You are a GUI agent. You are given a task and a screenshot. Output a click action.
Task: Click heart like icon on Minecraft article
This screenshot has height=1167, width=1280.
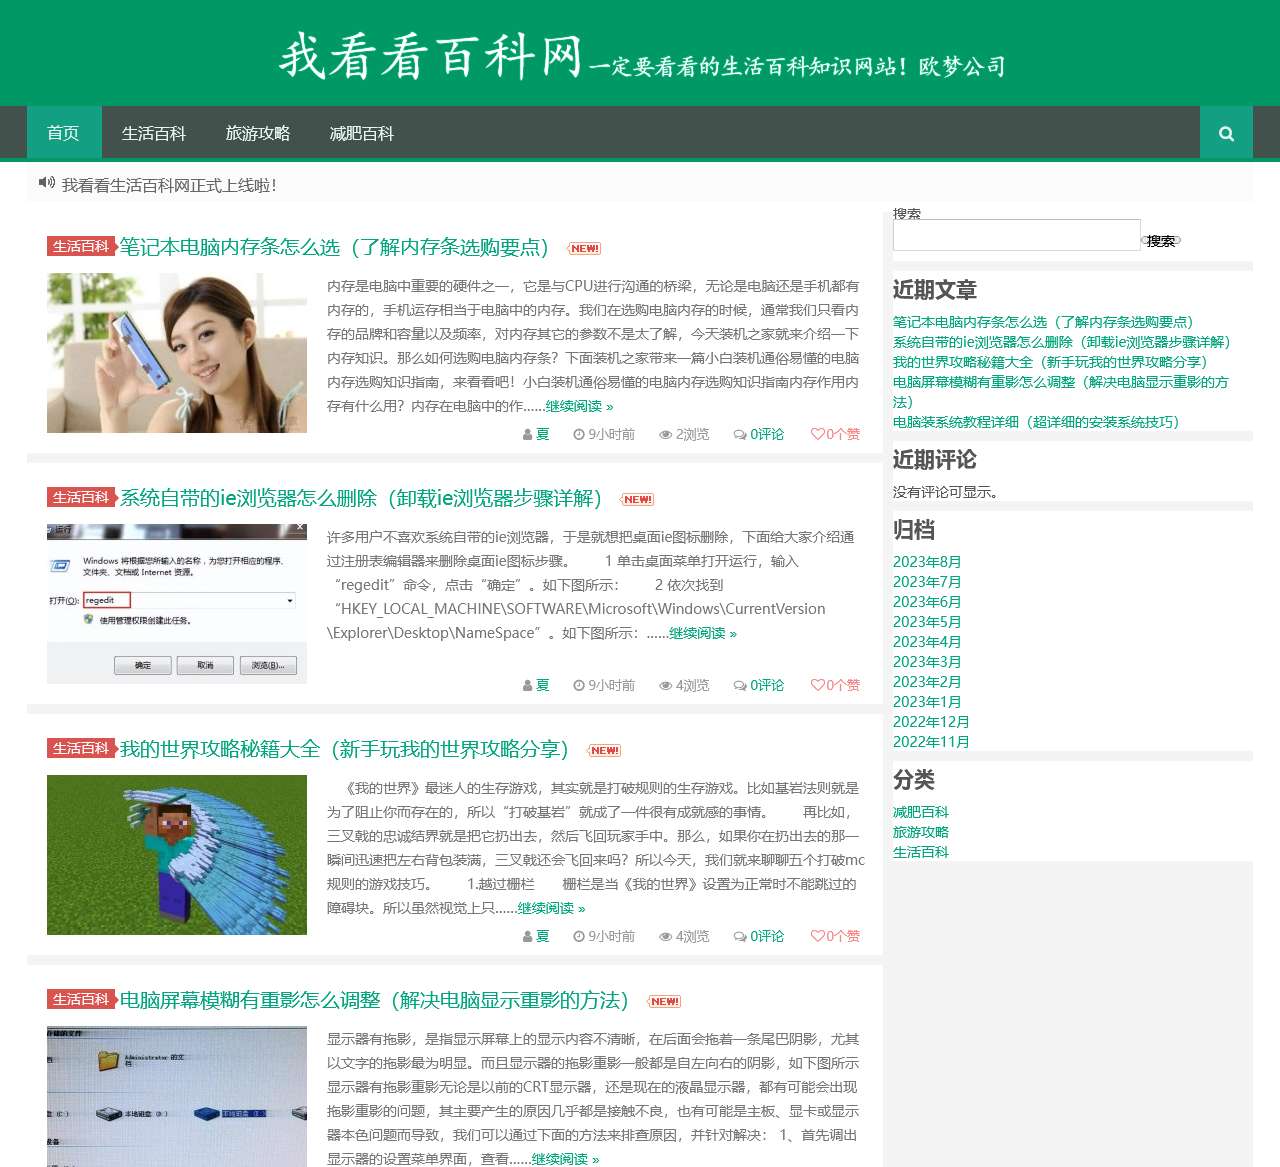(x=817, y=936)
